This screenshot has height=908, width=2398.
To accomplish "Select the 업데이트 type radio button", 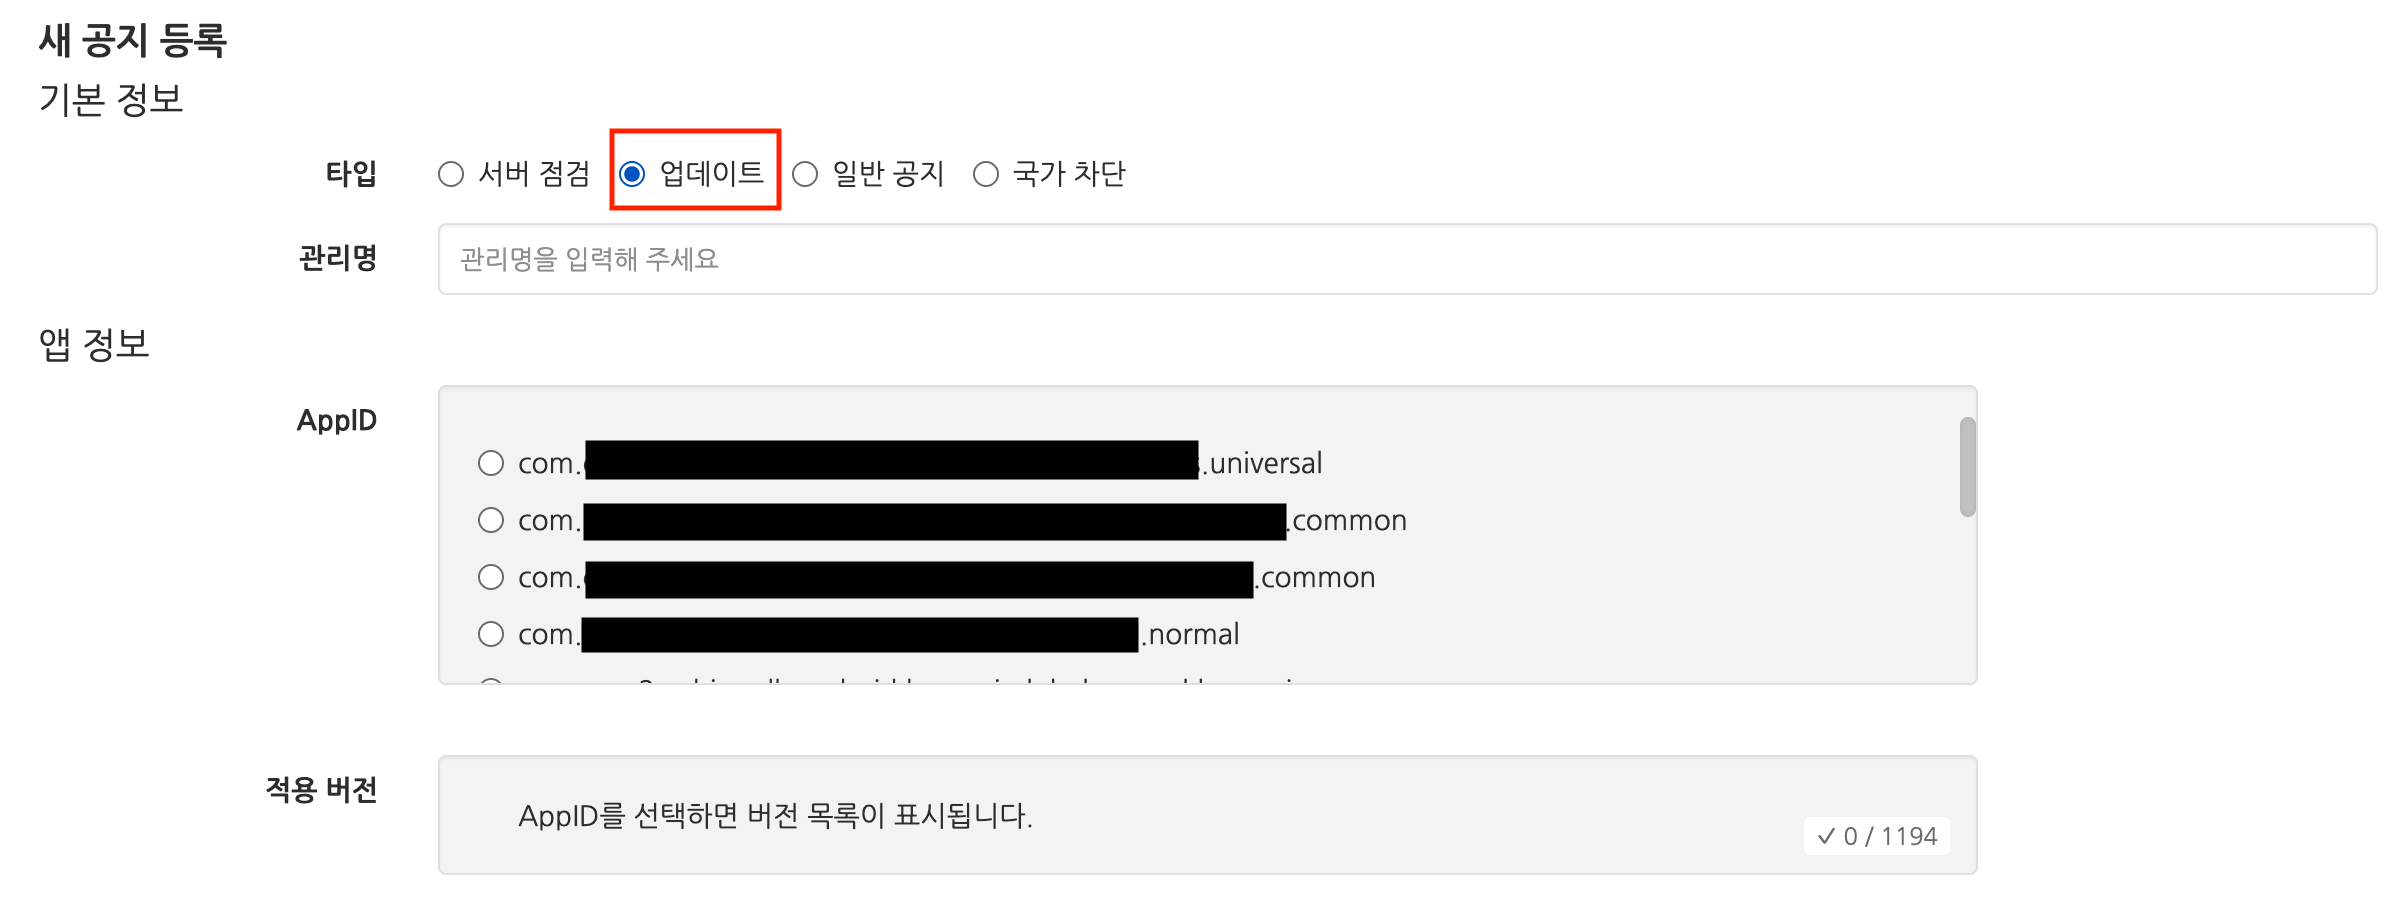I will click(632, 174).
